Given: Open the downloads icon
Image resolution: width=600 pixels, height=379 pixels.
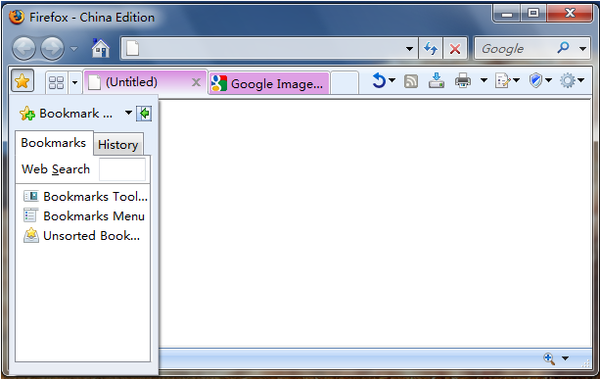Looking at the screenshot, I should [436, 80].
